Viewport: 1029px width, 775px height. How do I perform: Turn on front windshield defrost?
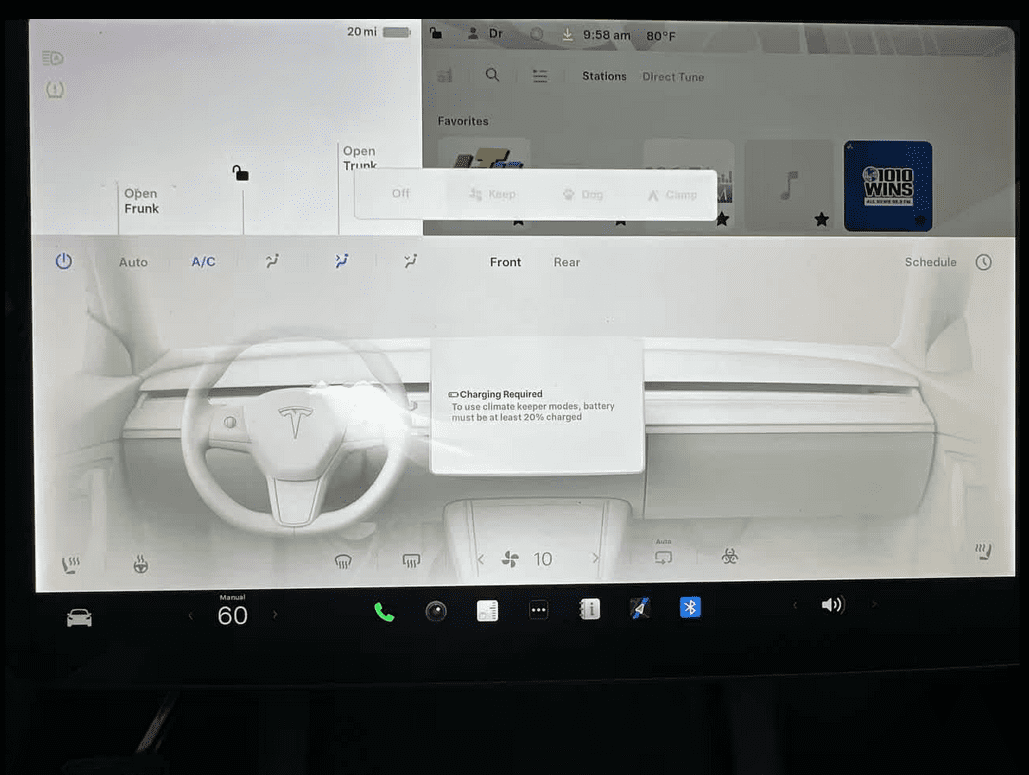[343, 561]
